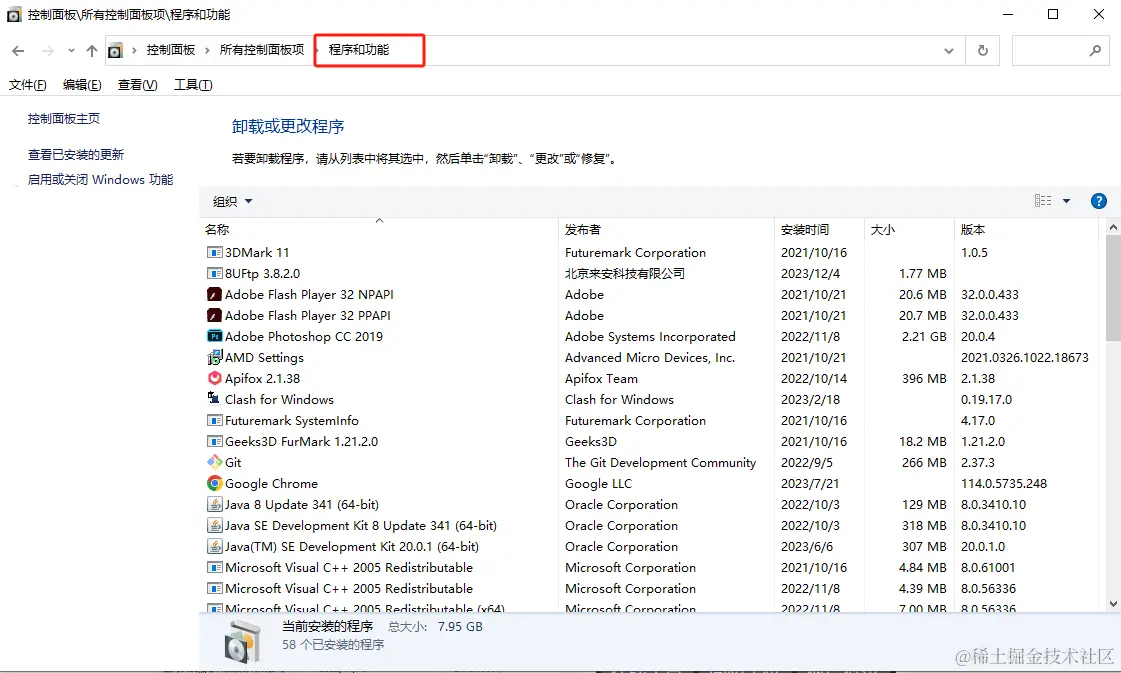1121x673 pixels.
Task: Click the scrollbar up arrow
Action: click(x=1113, y=227)
